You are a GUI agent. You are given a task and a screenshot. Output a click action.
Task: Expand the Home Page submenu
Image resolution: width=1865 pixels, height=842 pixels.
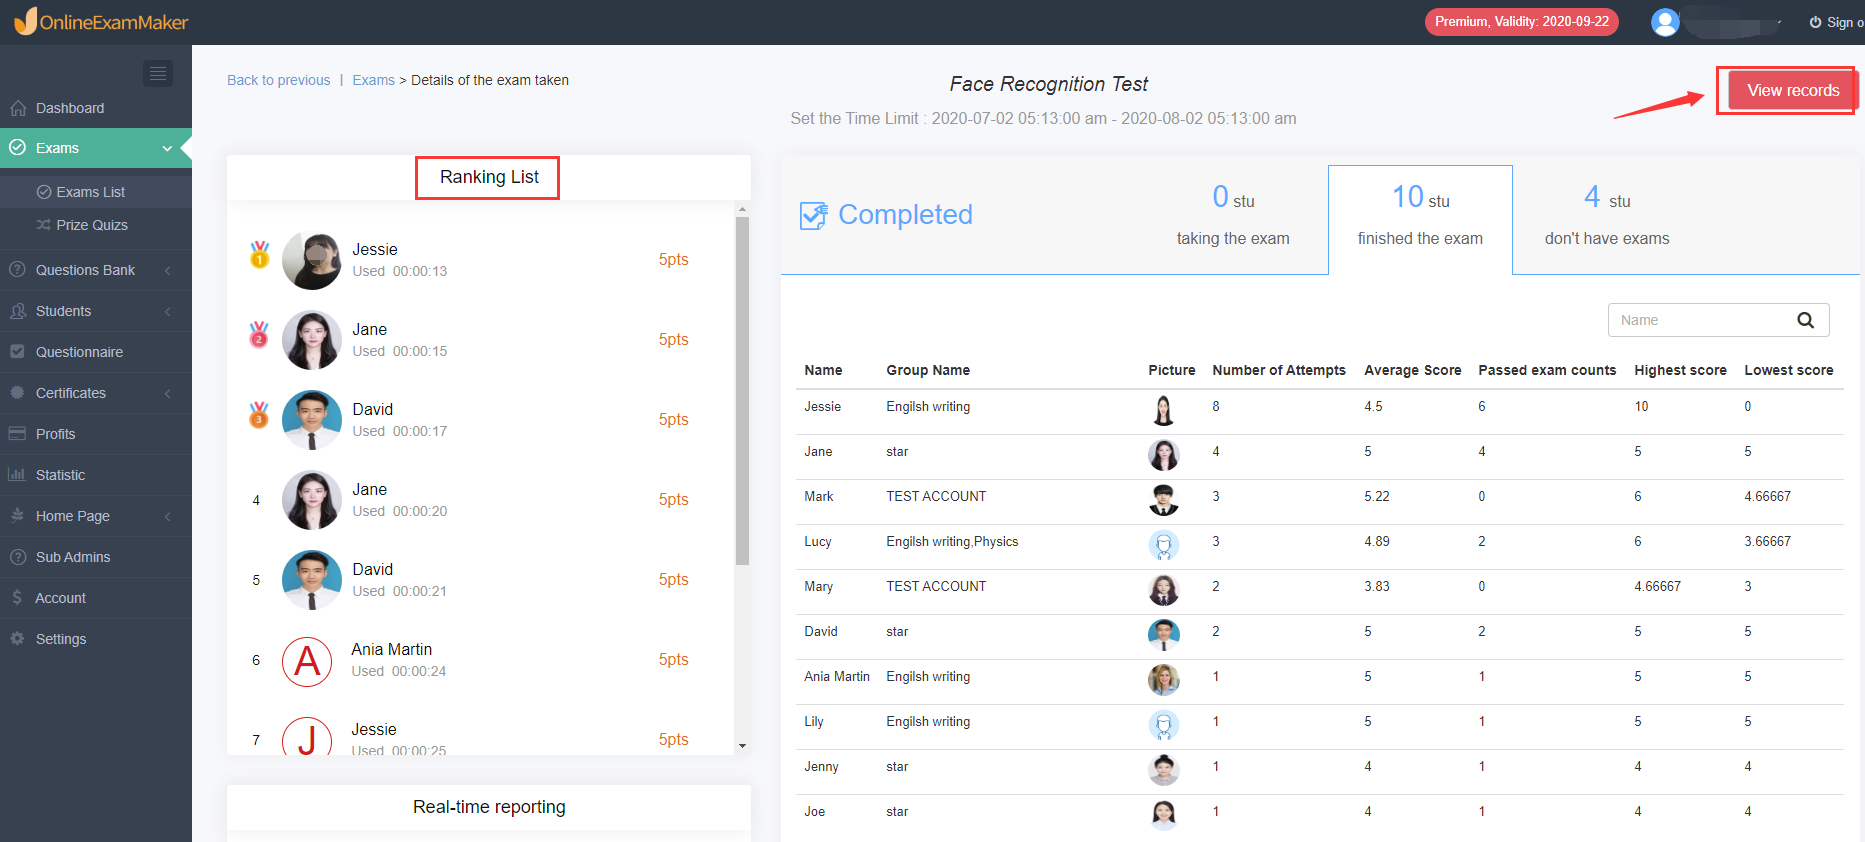pyautogui.click(x=167, y=516)
